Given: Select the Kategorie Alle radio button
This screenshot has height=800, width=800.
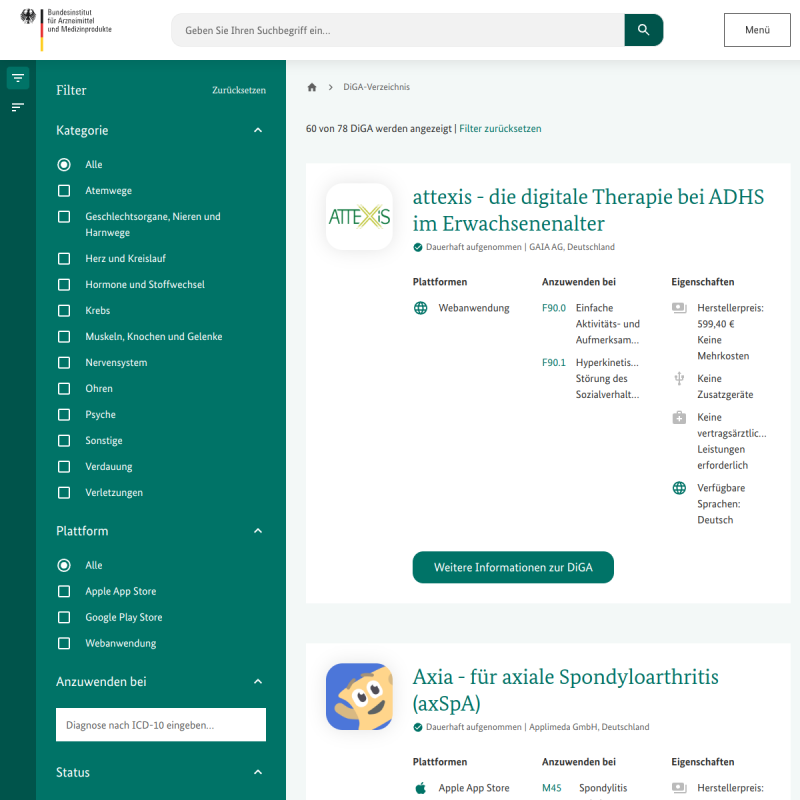Looking at the screenshot, I should click(64, 165).
